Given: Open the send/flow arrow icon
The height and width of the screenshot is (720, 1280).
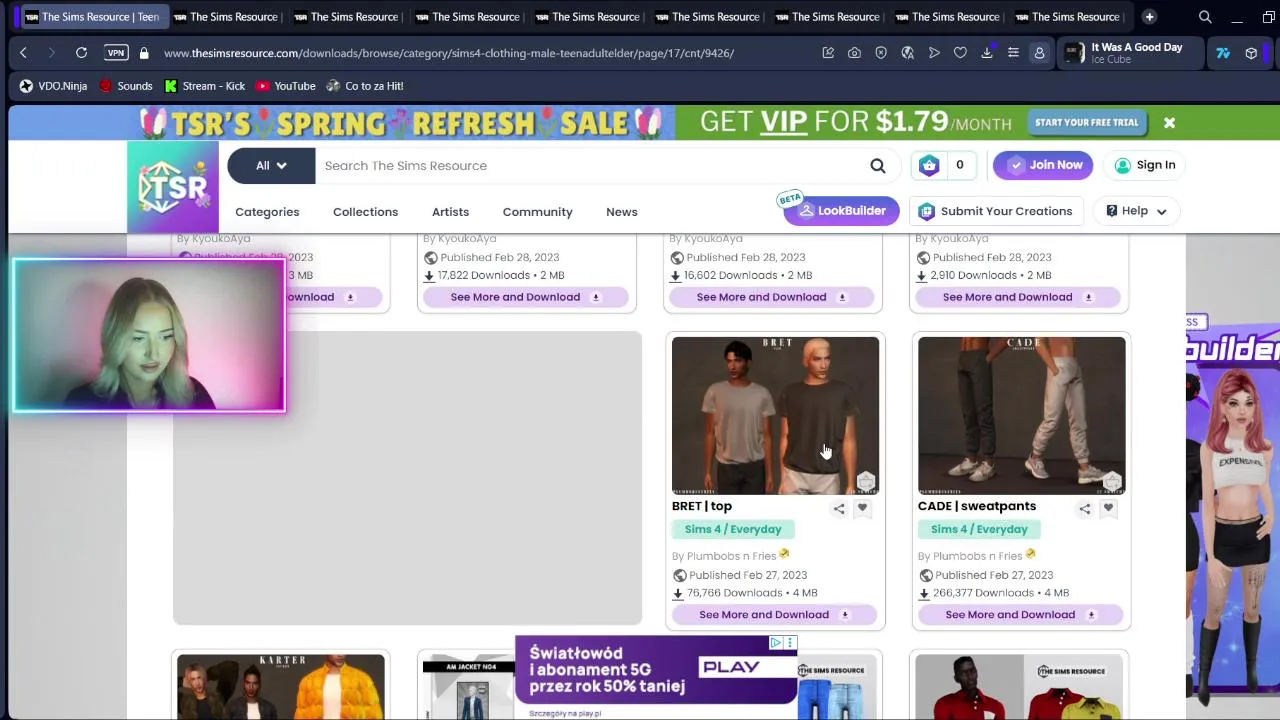Looking at the screenshot, I should tap(934, 53).
